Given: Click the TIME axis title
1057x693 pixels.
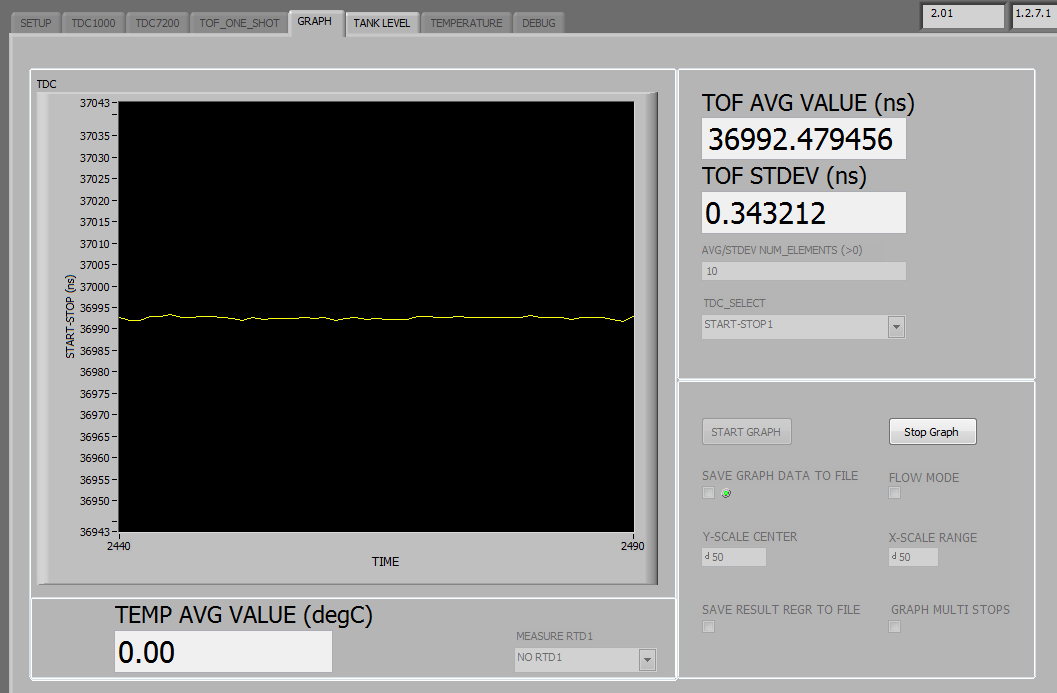Looking at the screenshot, I should tap(386, 562).
